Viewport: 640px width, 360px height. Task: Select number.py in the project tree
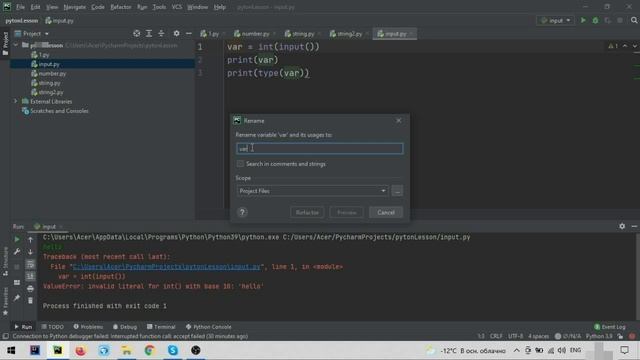click(52, 73)
